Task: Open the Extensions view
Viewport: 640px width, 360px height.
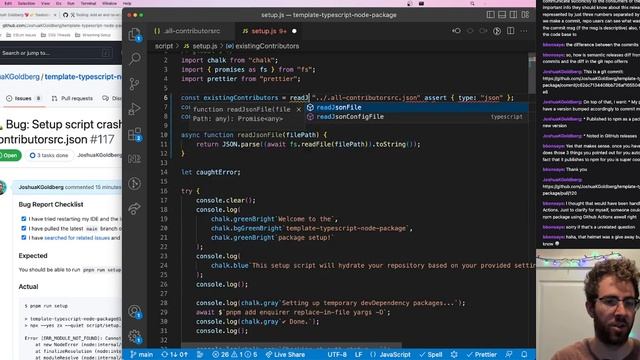Action: click(134, 134)
